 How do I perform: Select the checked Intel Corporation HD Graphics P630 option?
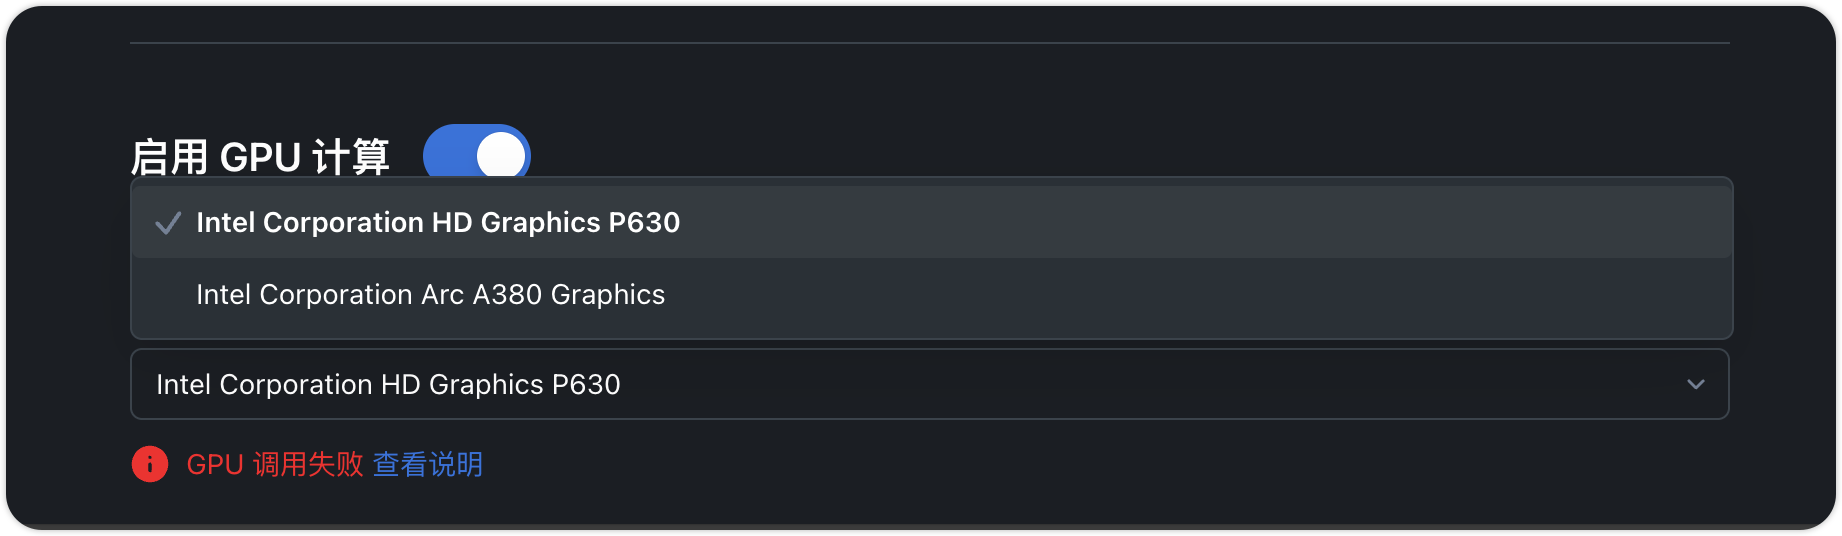coord(438,223)
